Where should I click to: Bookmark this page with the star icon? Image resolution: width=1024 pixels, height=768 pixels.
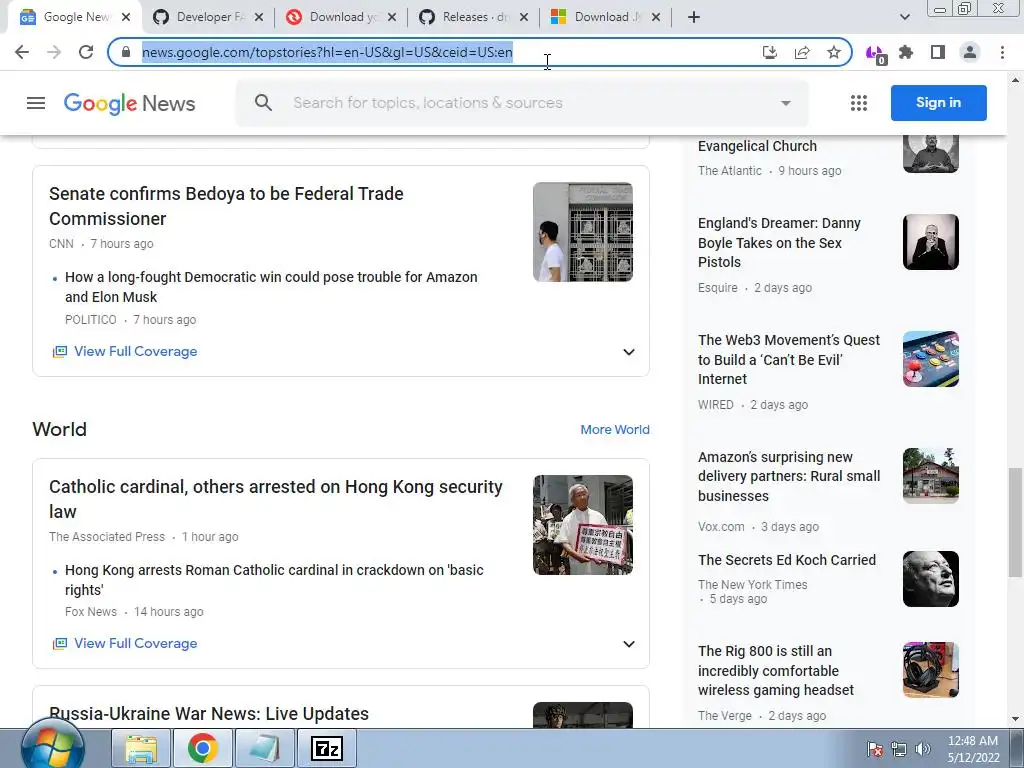coord(834,52)
